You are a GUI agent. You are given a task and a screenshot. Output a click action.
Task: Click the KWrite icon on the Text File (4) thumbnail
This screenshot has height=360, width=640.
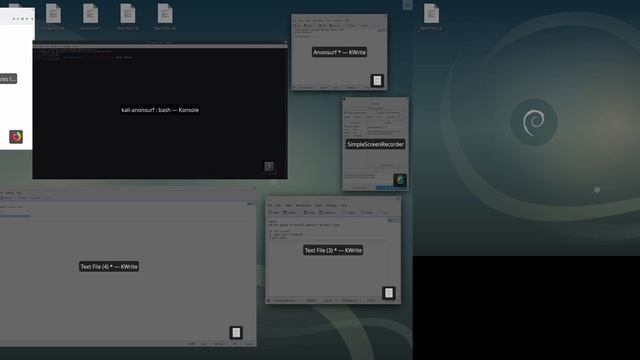click(236, 333)
